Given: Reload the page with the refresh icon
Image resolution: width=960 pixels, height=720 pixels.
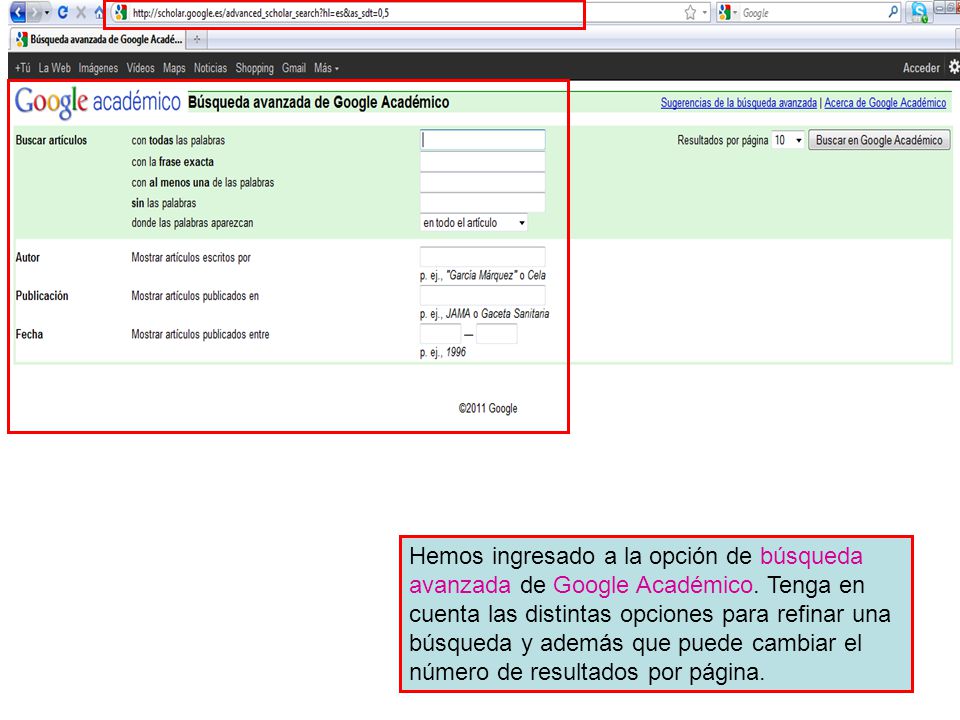Looking at the screenshot, I should click(62, 12).
